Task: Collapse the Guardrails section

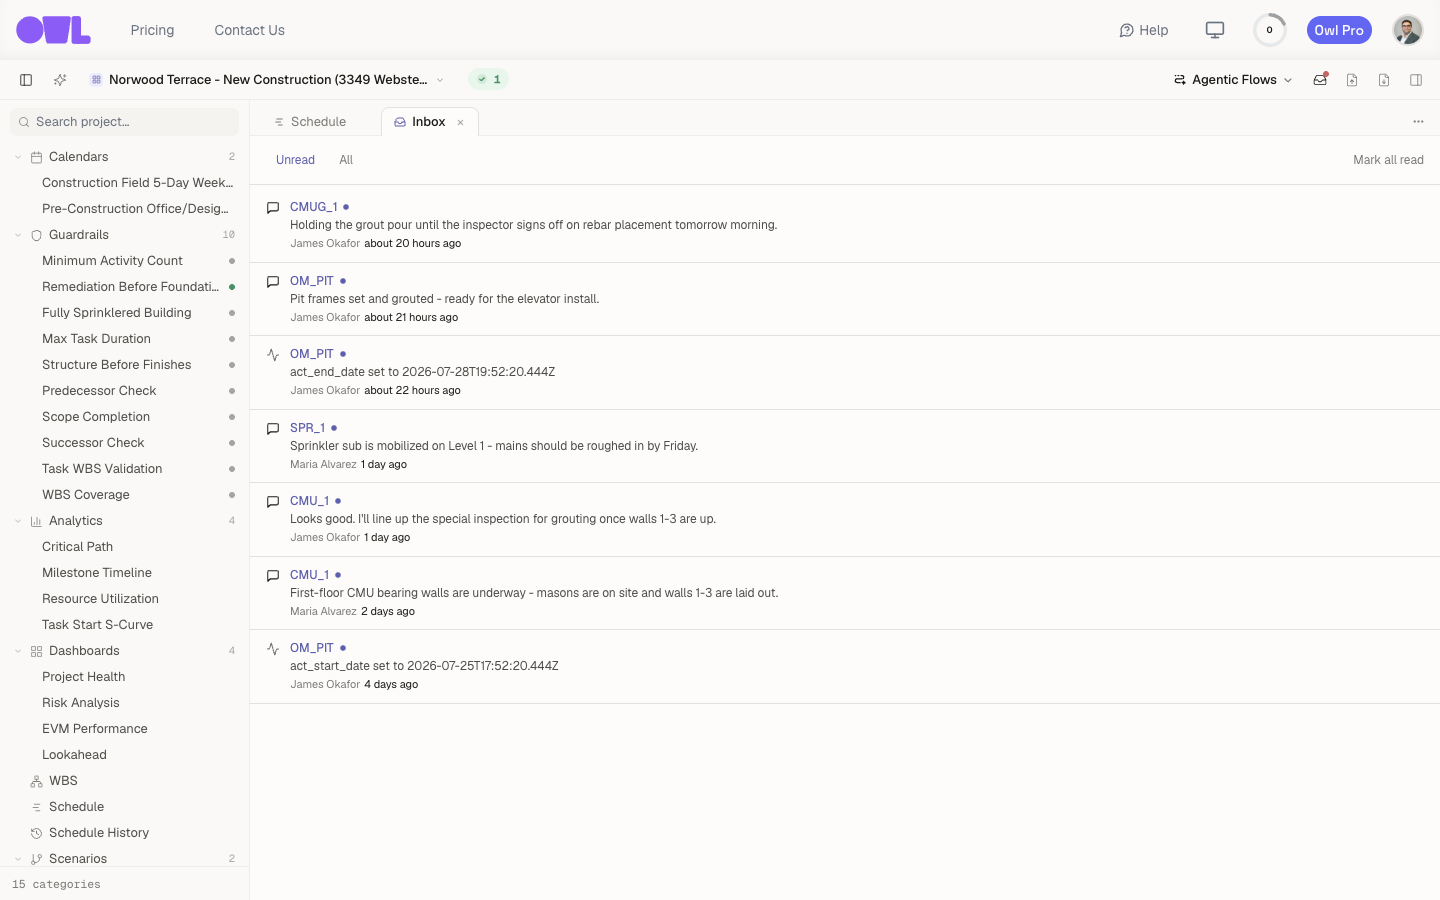Action: pos(18,235)
